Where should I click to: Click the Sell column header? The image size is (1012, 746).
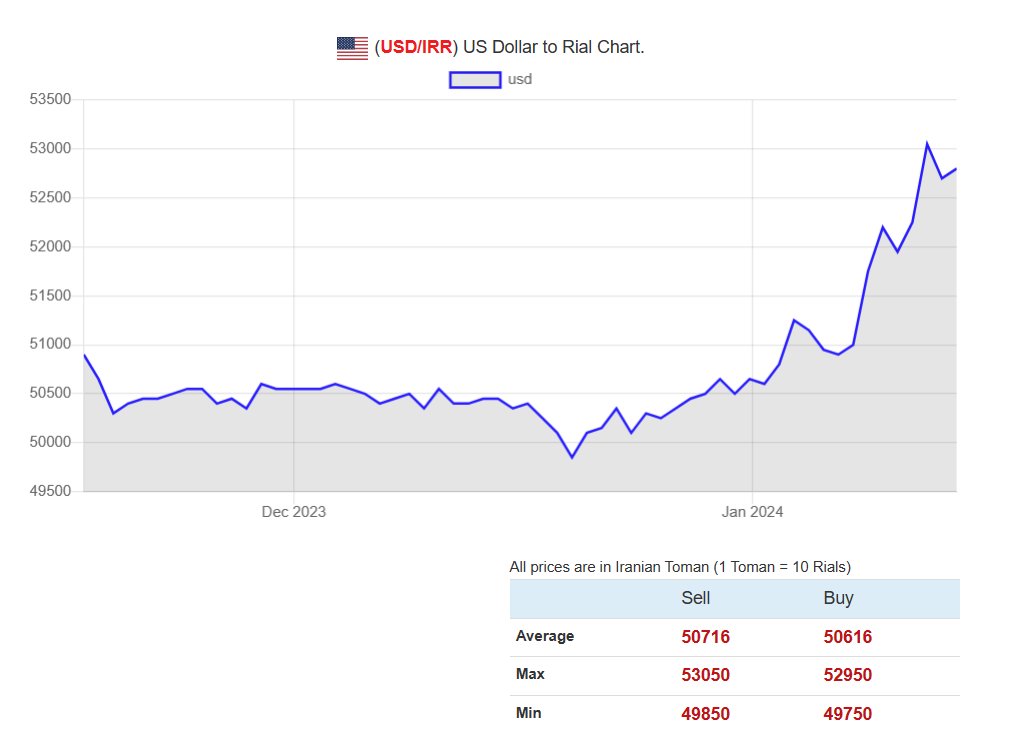click(696, 598)
